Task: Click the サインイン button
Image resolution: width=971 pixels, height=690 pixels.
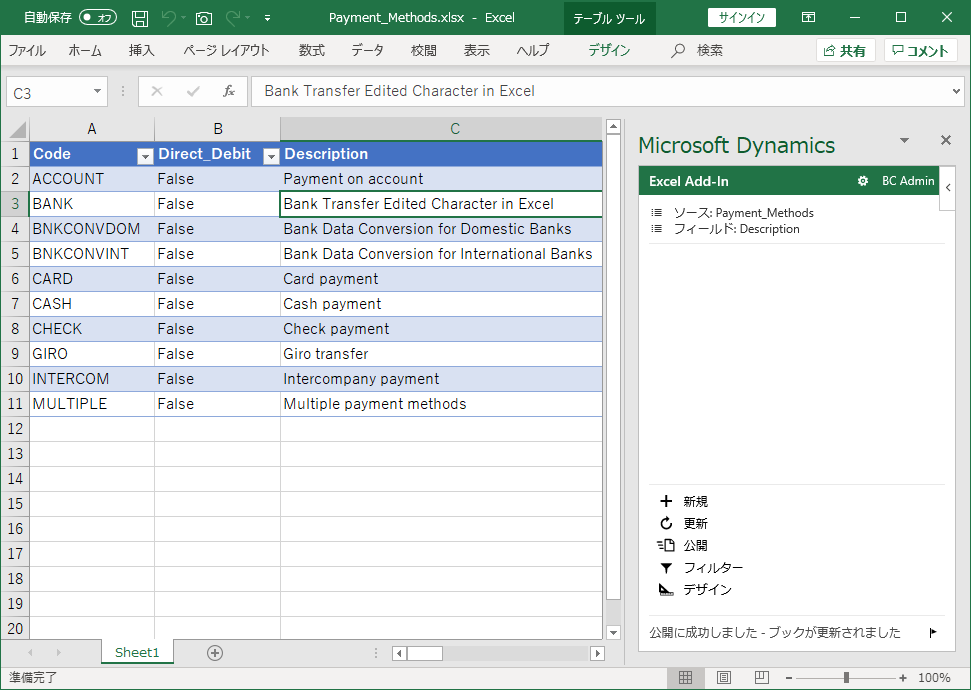Action: click(x=742, y=17)
